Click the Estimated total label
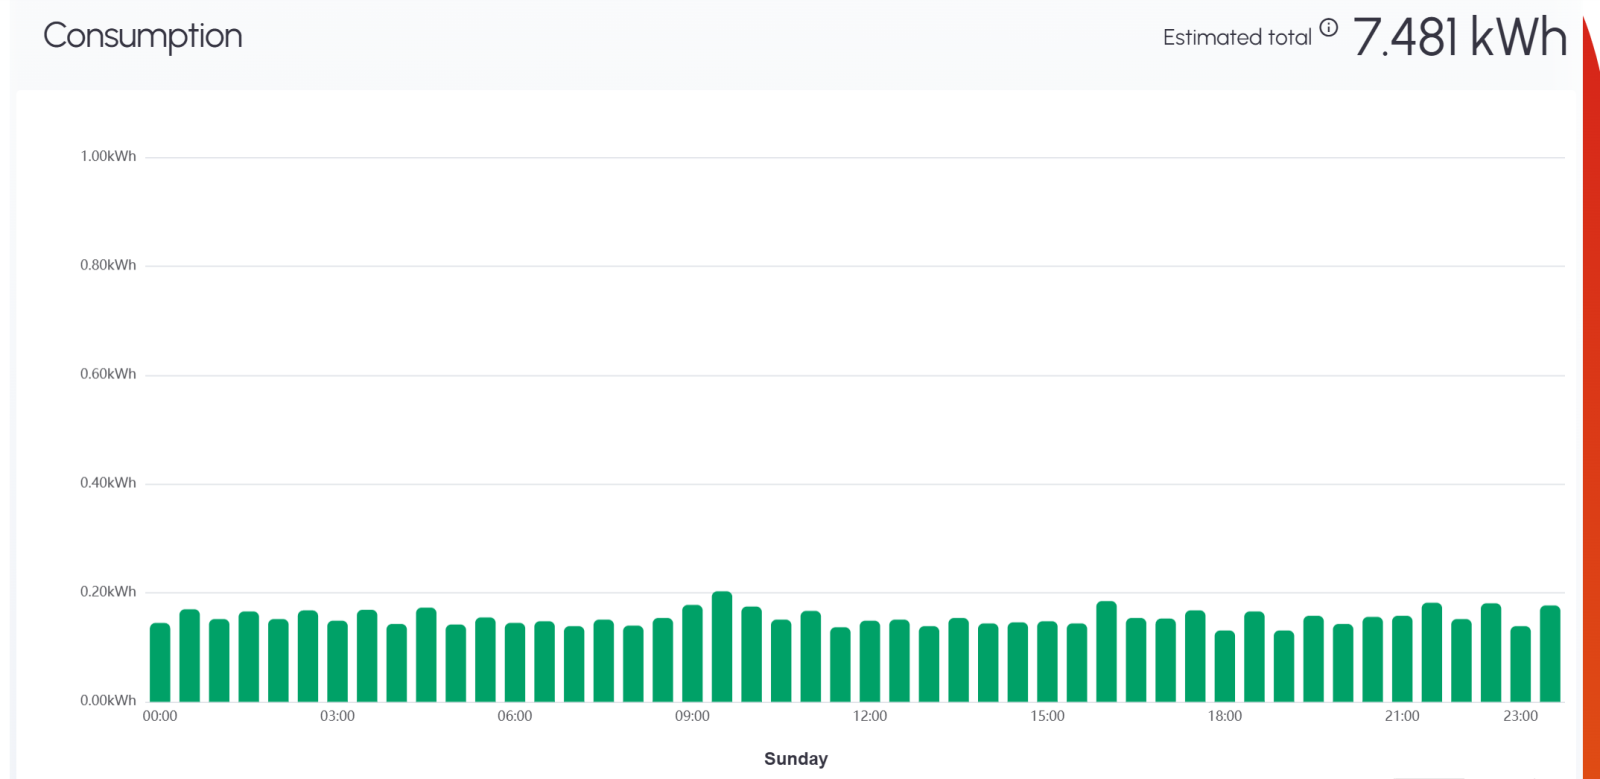 click(1237, 38)
